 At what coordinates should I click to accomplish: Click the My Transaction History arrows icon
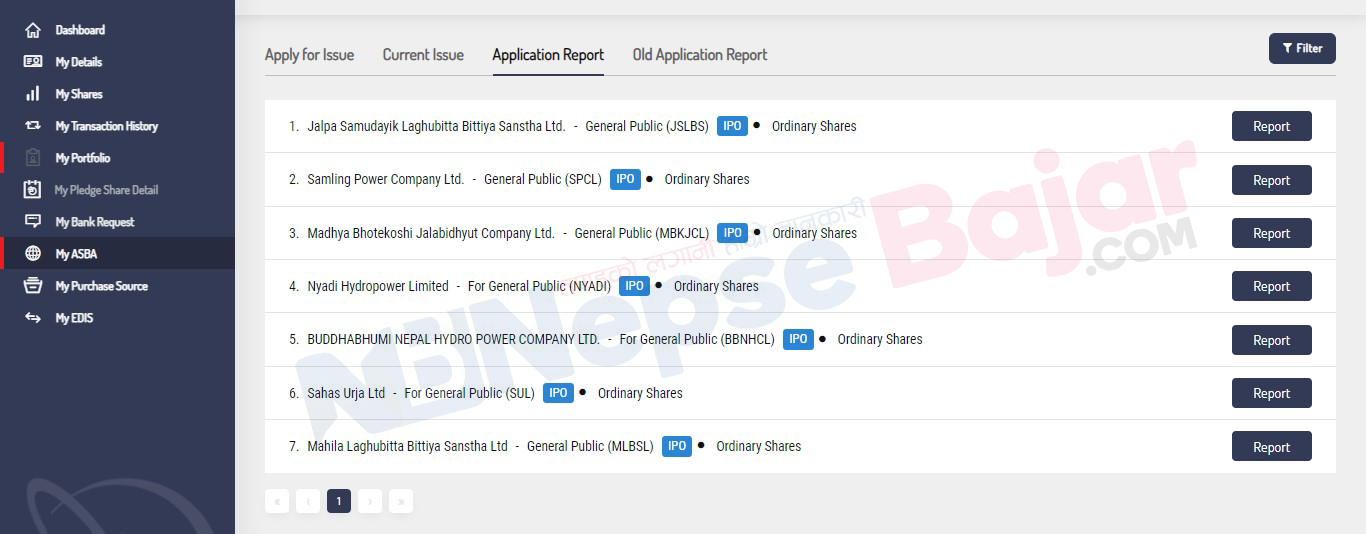(33, 126)
